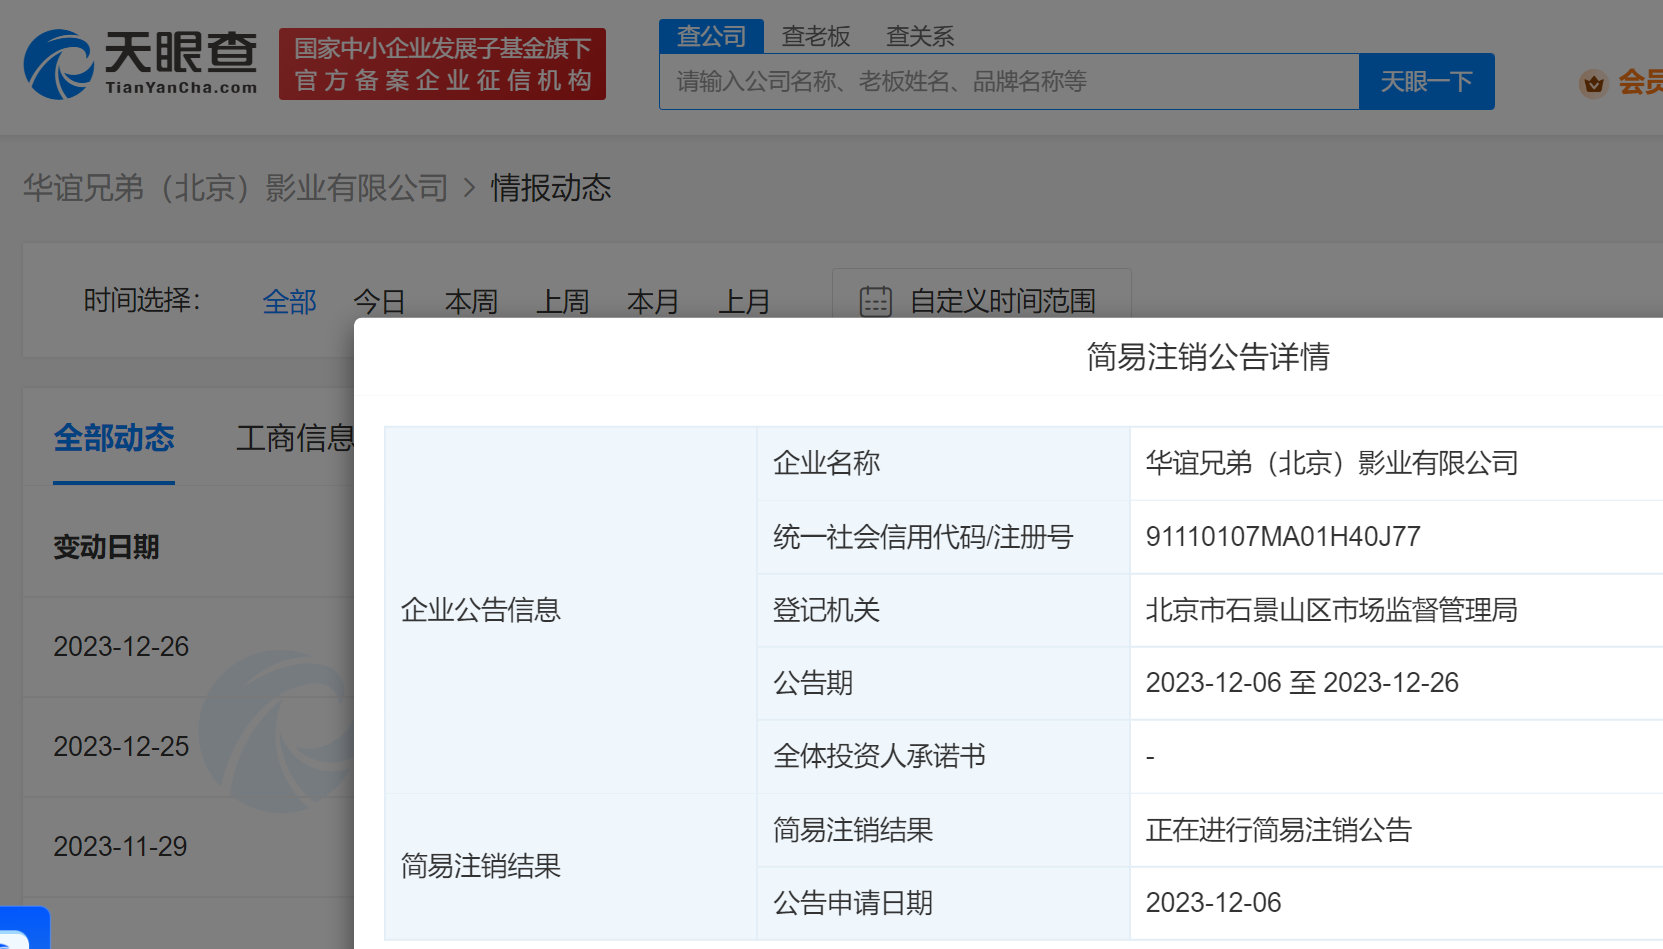Choose the 上周 time filter

[x=562, y=301]
